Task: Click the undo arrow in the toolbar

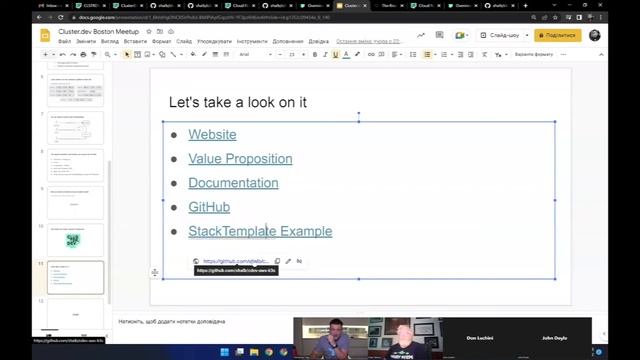Action: coord(62,54)
